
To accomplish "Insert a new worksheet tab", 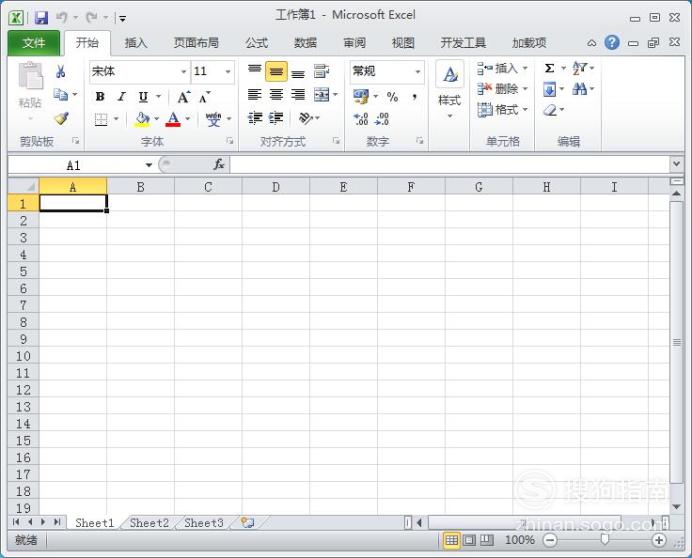I will pyautogui.click(x=248, y=523).
